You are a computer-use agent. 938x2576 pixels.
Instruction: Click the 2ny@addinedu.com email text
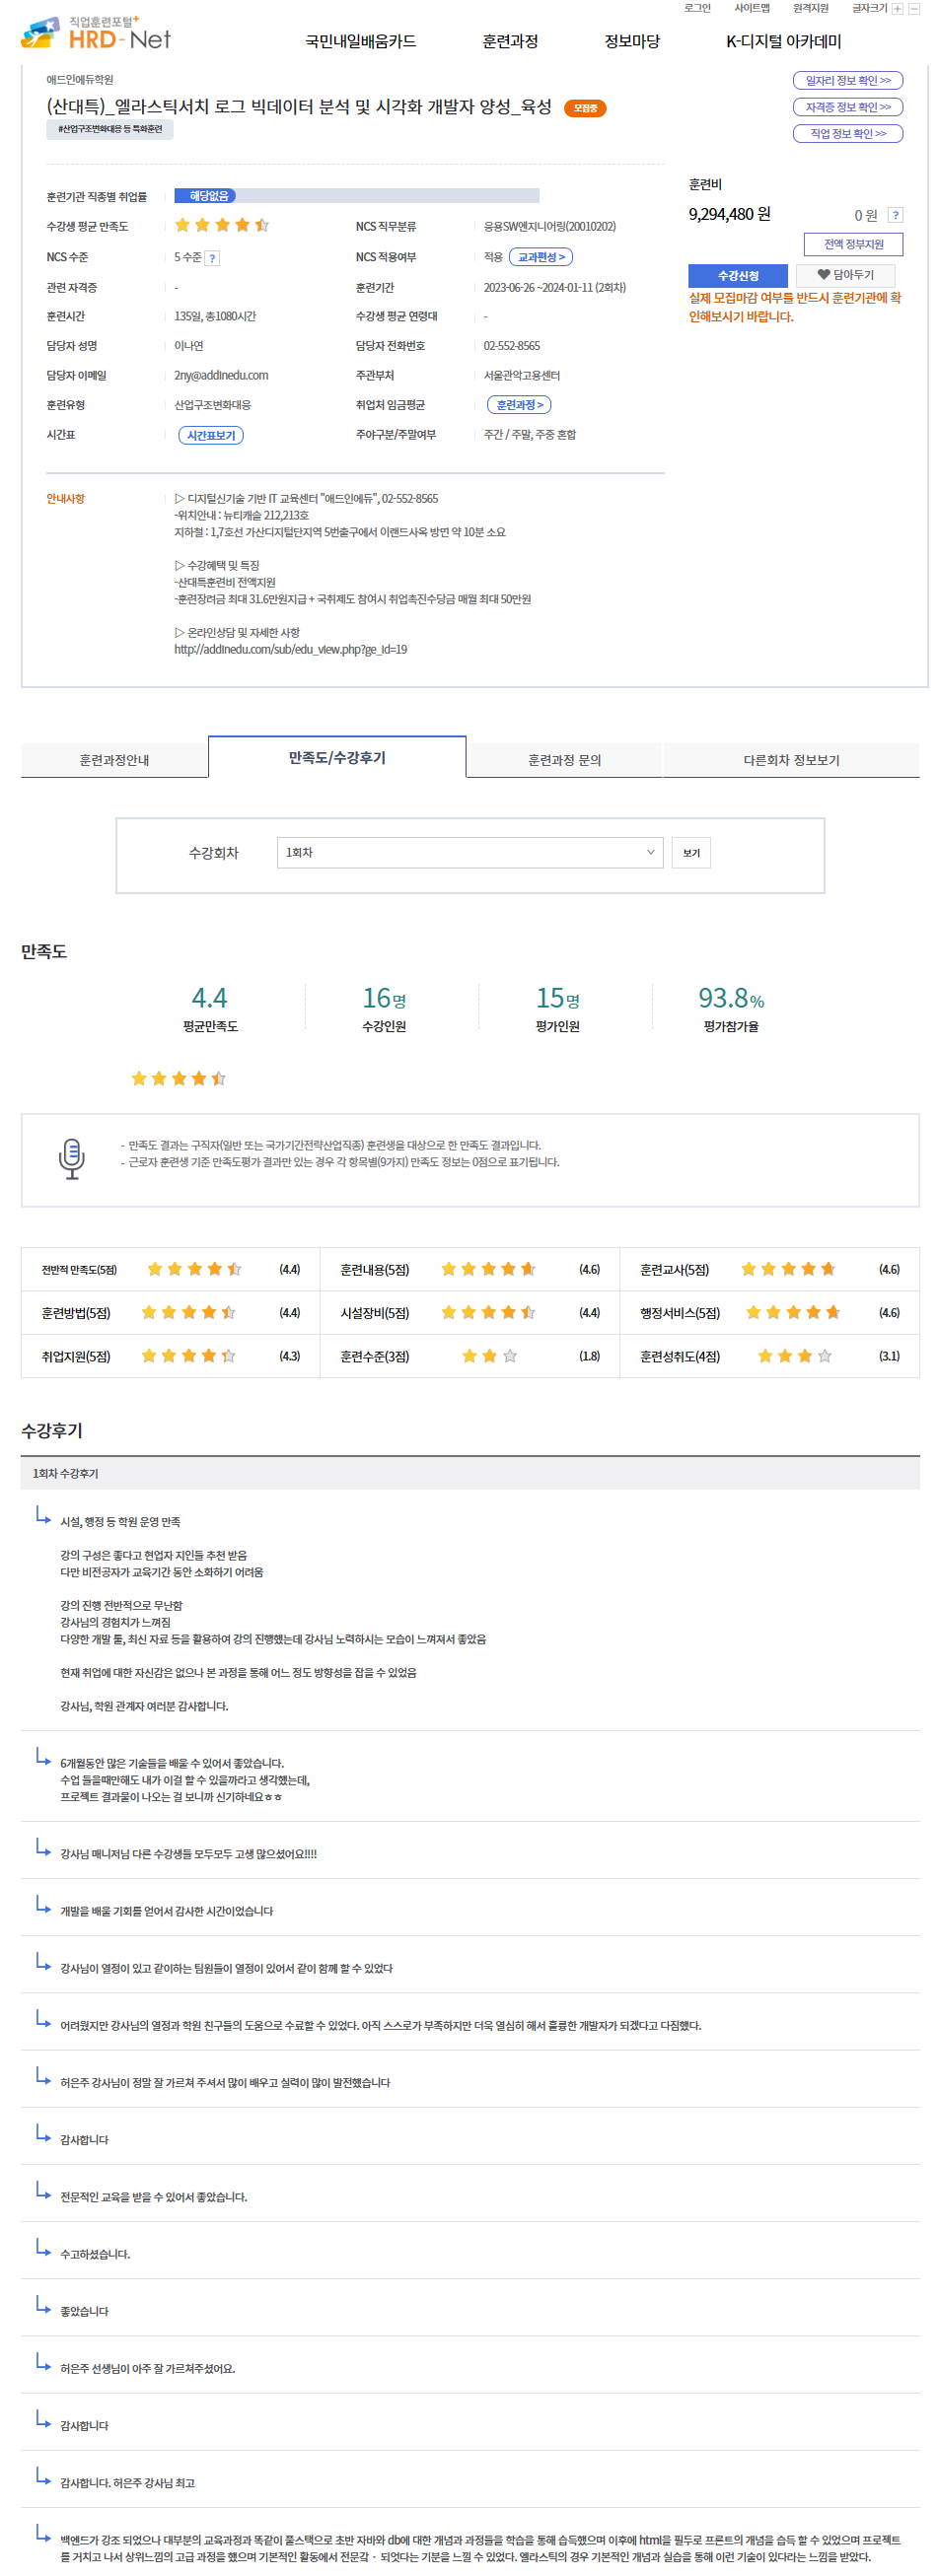pos(221,376)
